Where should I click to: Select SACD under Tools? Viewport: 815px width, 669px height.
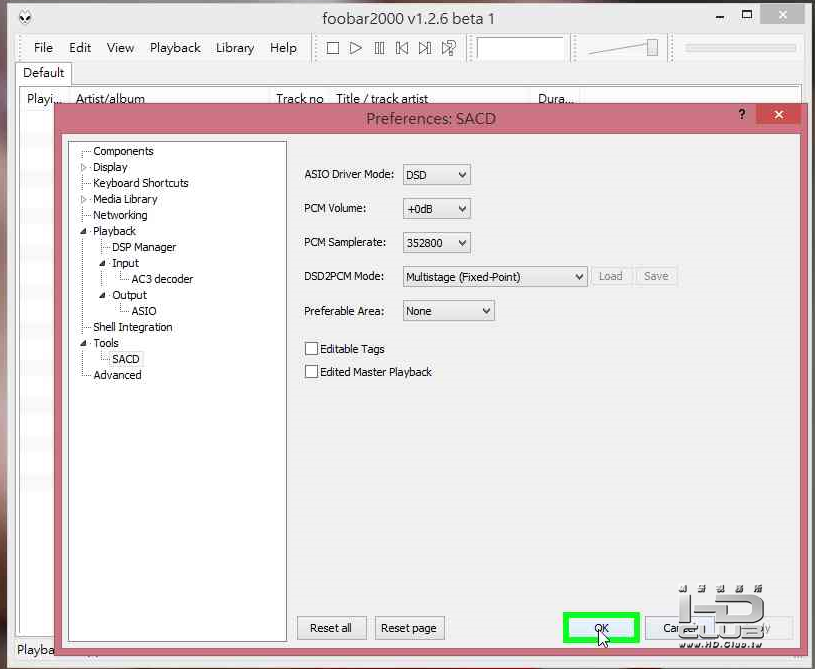(126, 359)
